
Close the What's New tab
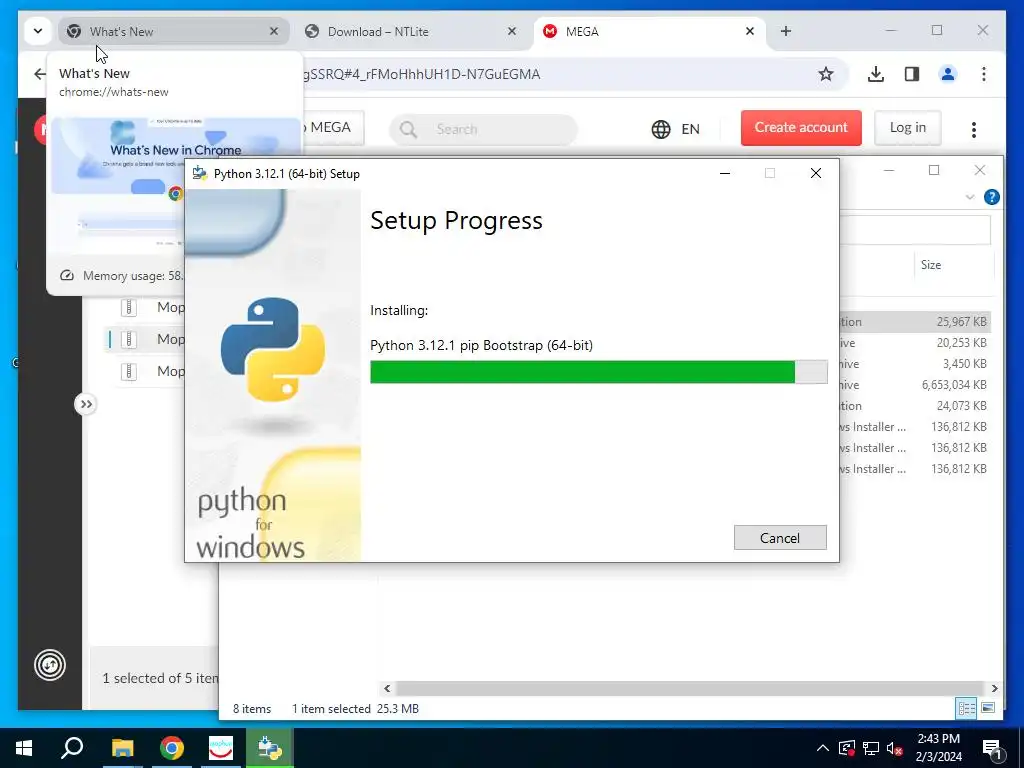pos(274,31)
